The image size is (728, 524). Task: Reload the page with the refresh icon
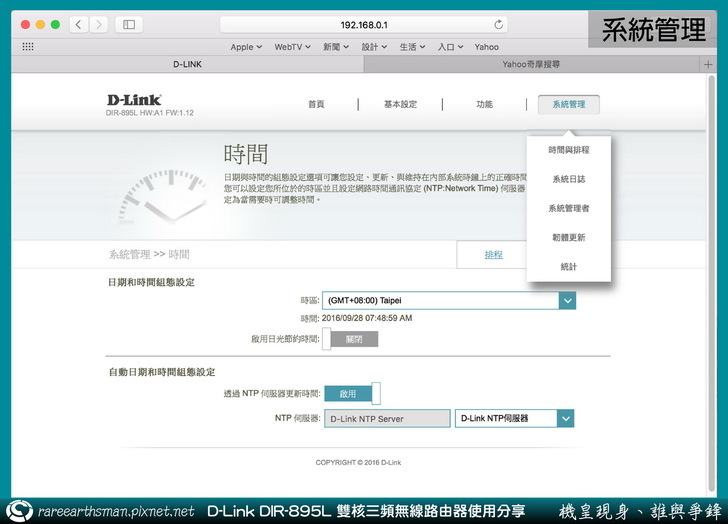pos(499,24)
